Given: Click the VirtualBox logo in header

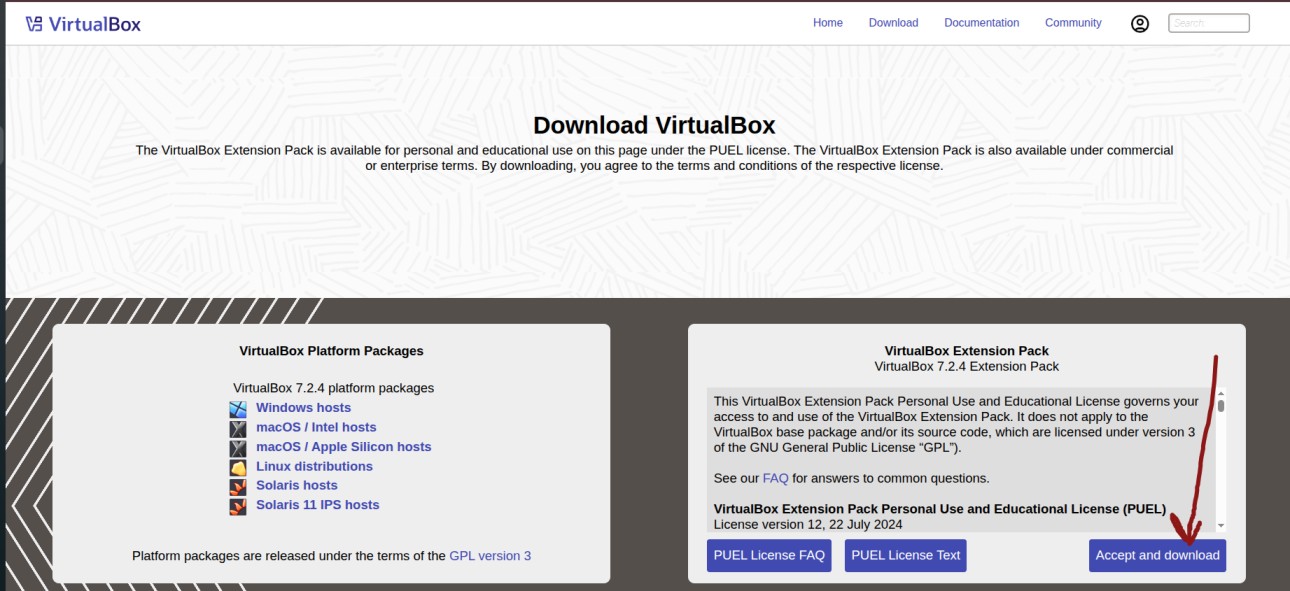Looking at the screenshot, I should (x=83, y=24).
